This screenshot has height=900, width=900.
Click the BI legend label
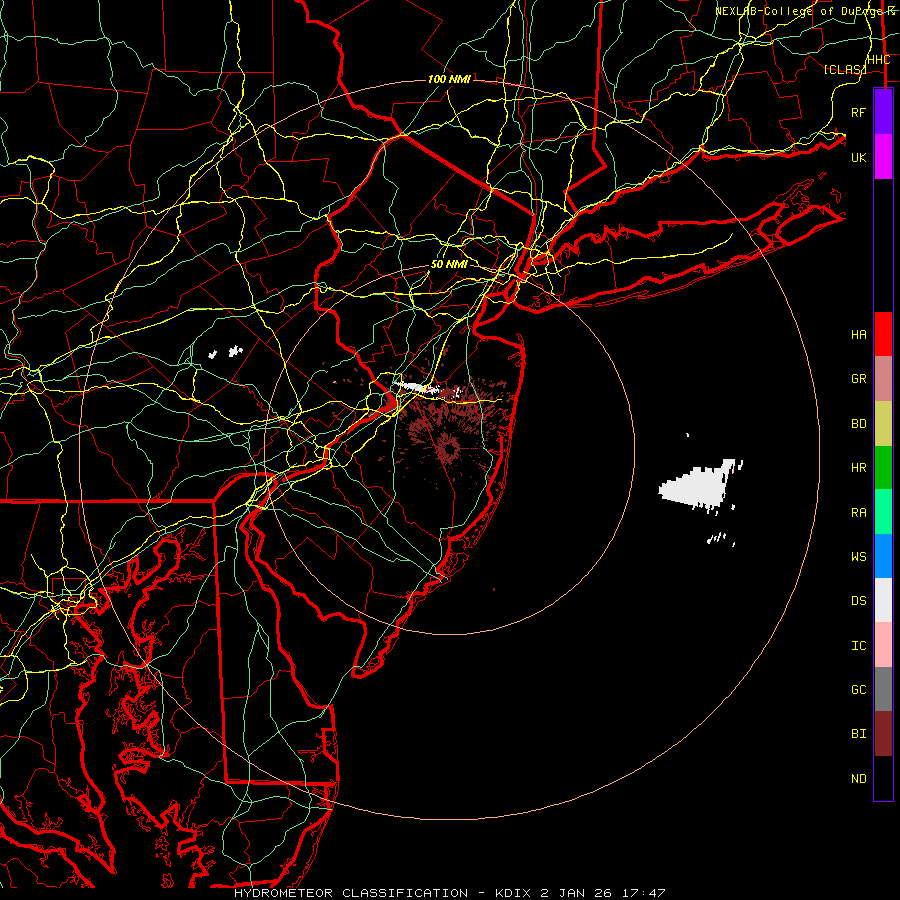click(858, 734)
